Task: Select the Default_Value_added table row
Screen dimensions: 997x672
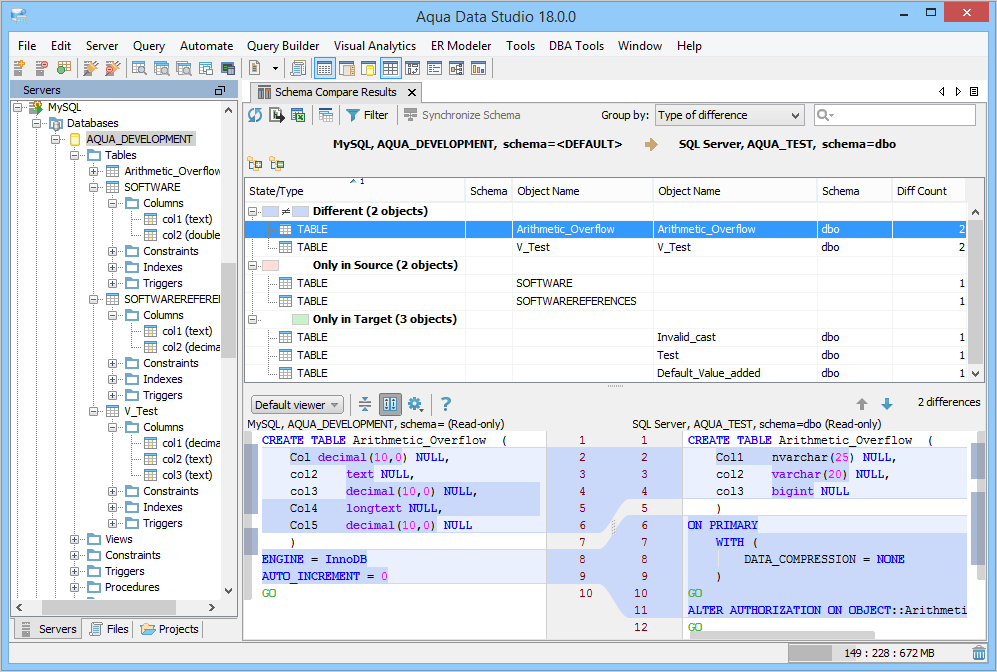Action: [605, 373]
